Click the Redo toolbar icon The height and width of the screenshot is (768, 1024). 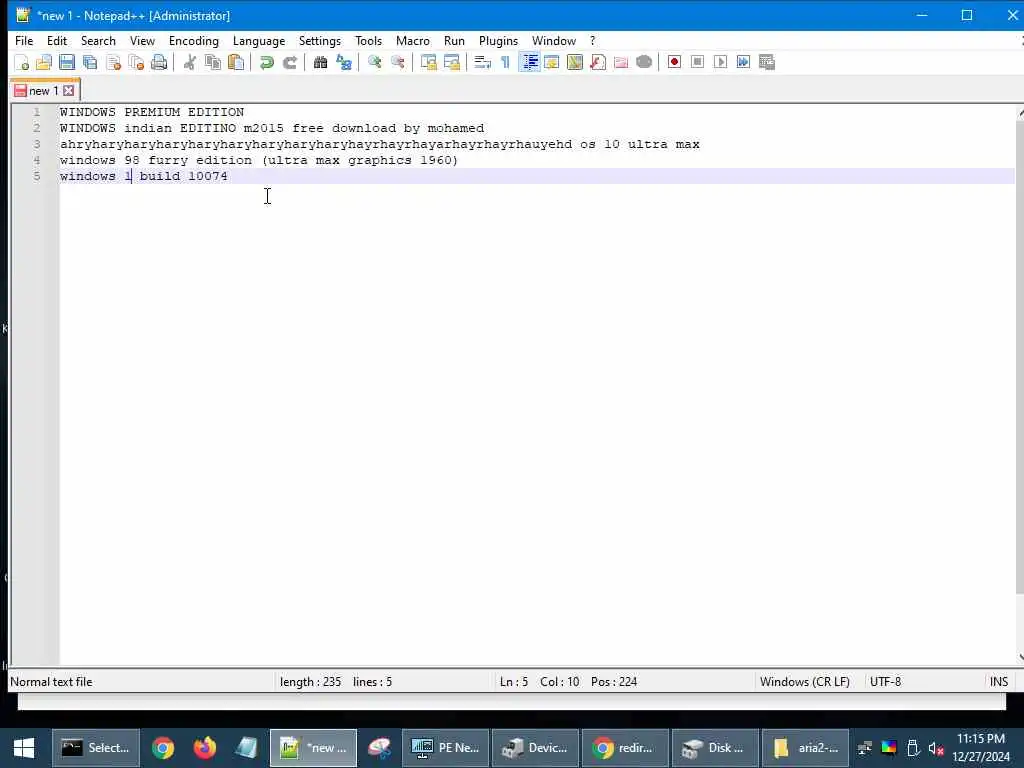pos(289,62)
